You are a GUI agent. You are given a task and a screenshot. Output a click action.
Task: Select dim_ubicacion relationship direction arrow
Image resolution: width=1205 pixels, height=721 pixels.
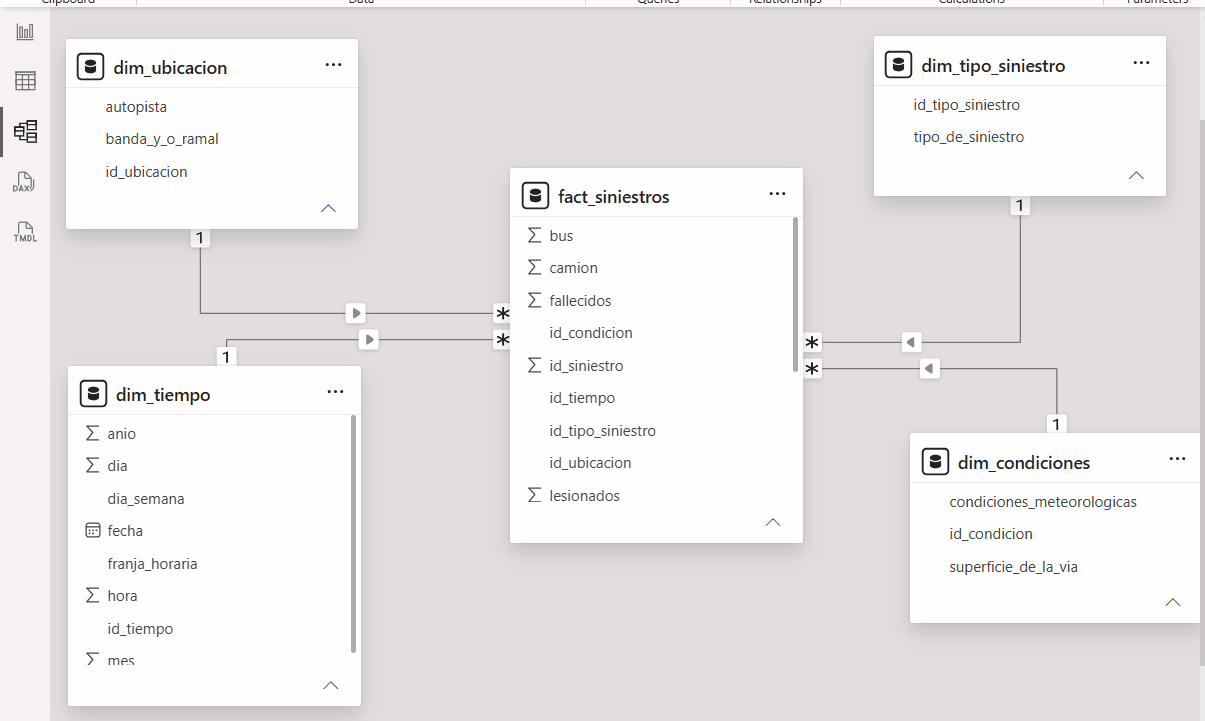click(356, 313)
